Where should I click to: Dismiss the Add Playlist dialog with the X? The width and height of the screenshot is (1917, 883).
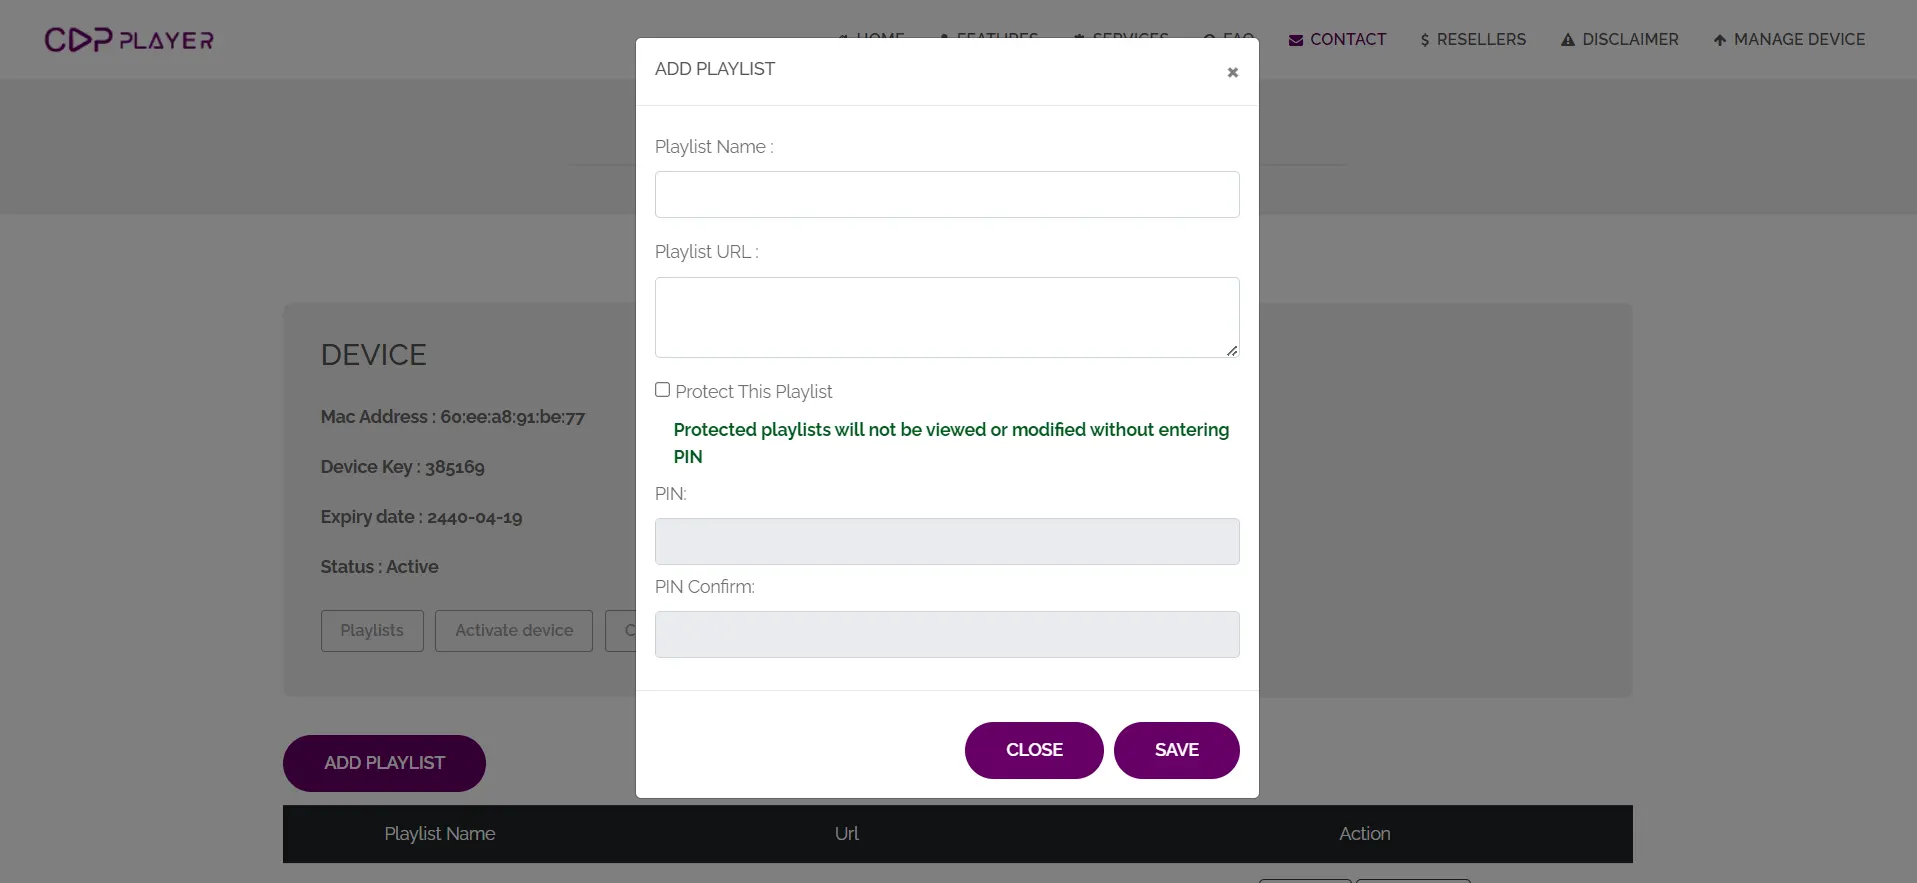pos(1232,72)
